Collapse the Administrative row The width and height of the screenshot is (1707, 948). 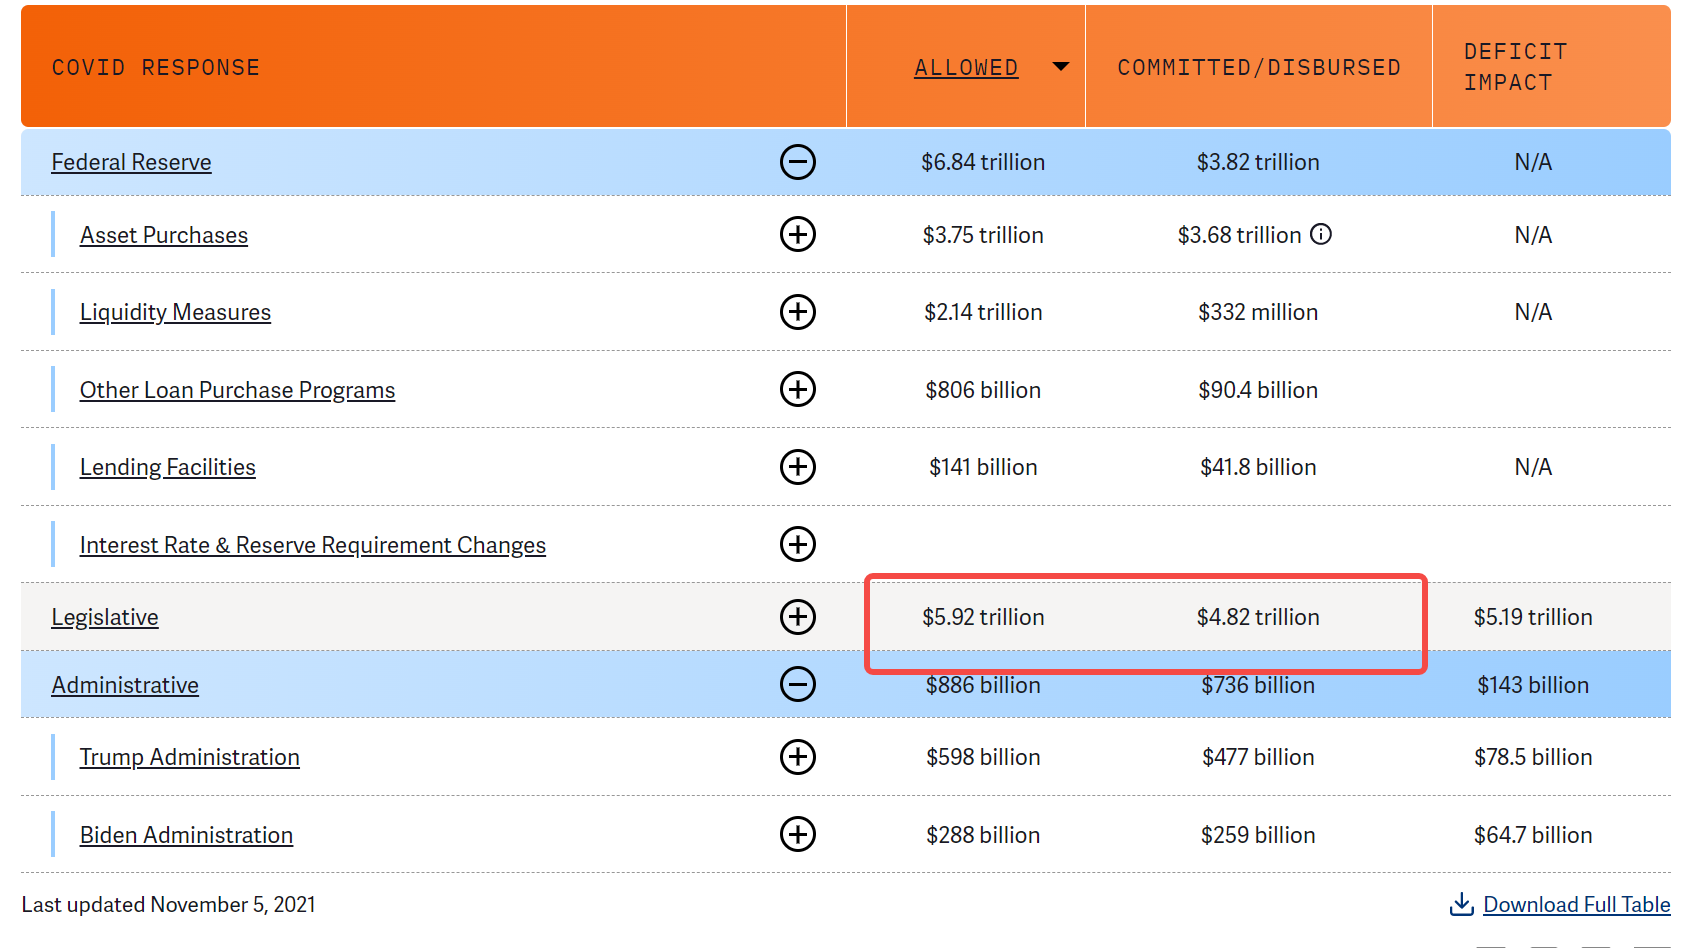pos(797,685)
